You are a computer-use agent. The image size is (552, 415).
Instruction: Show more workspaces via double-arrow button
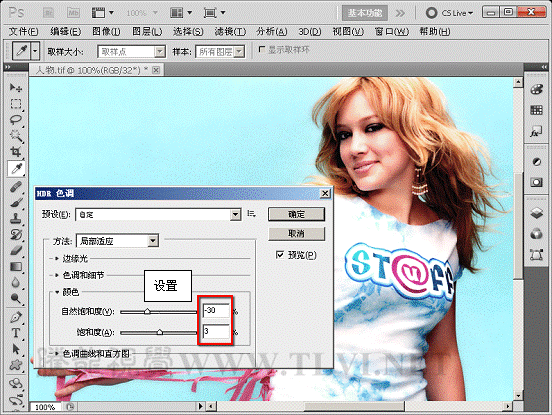(400, 13)
